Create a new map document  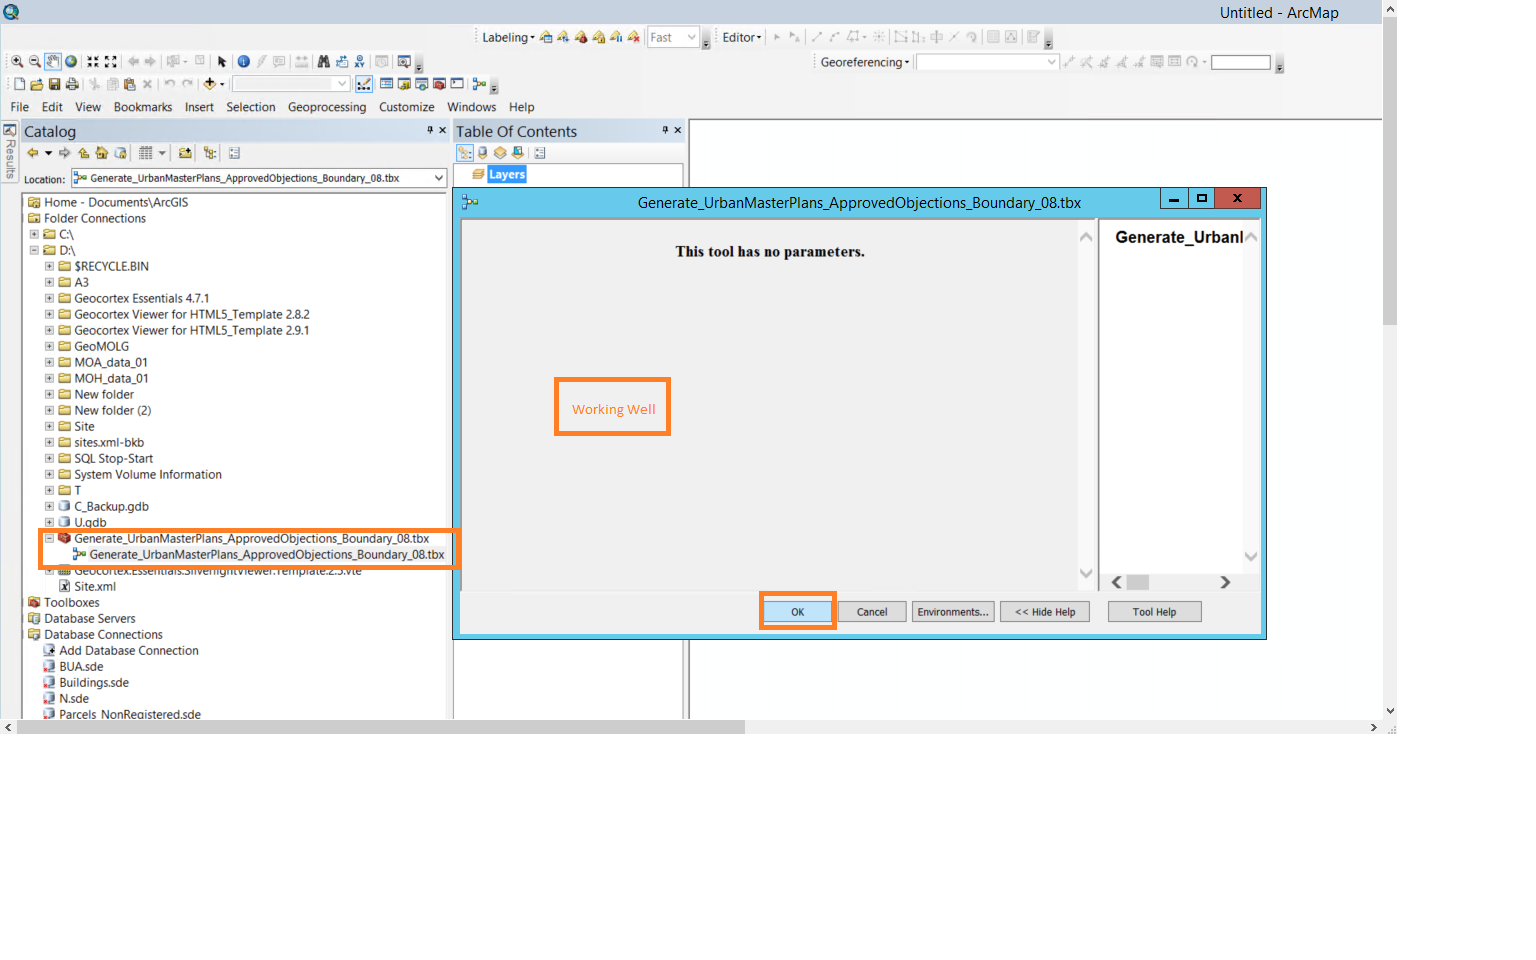point(19,84)
